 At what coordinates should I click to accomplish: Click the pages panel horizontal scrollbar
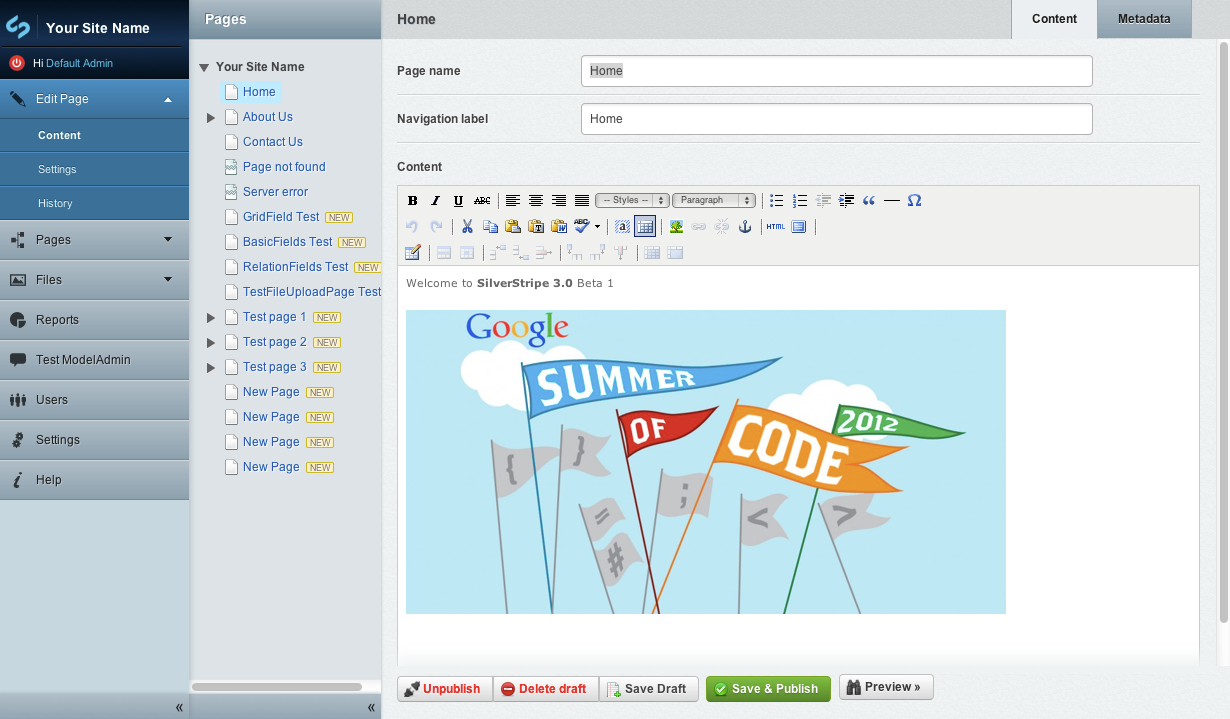click(x=276, y=687)
